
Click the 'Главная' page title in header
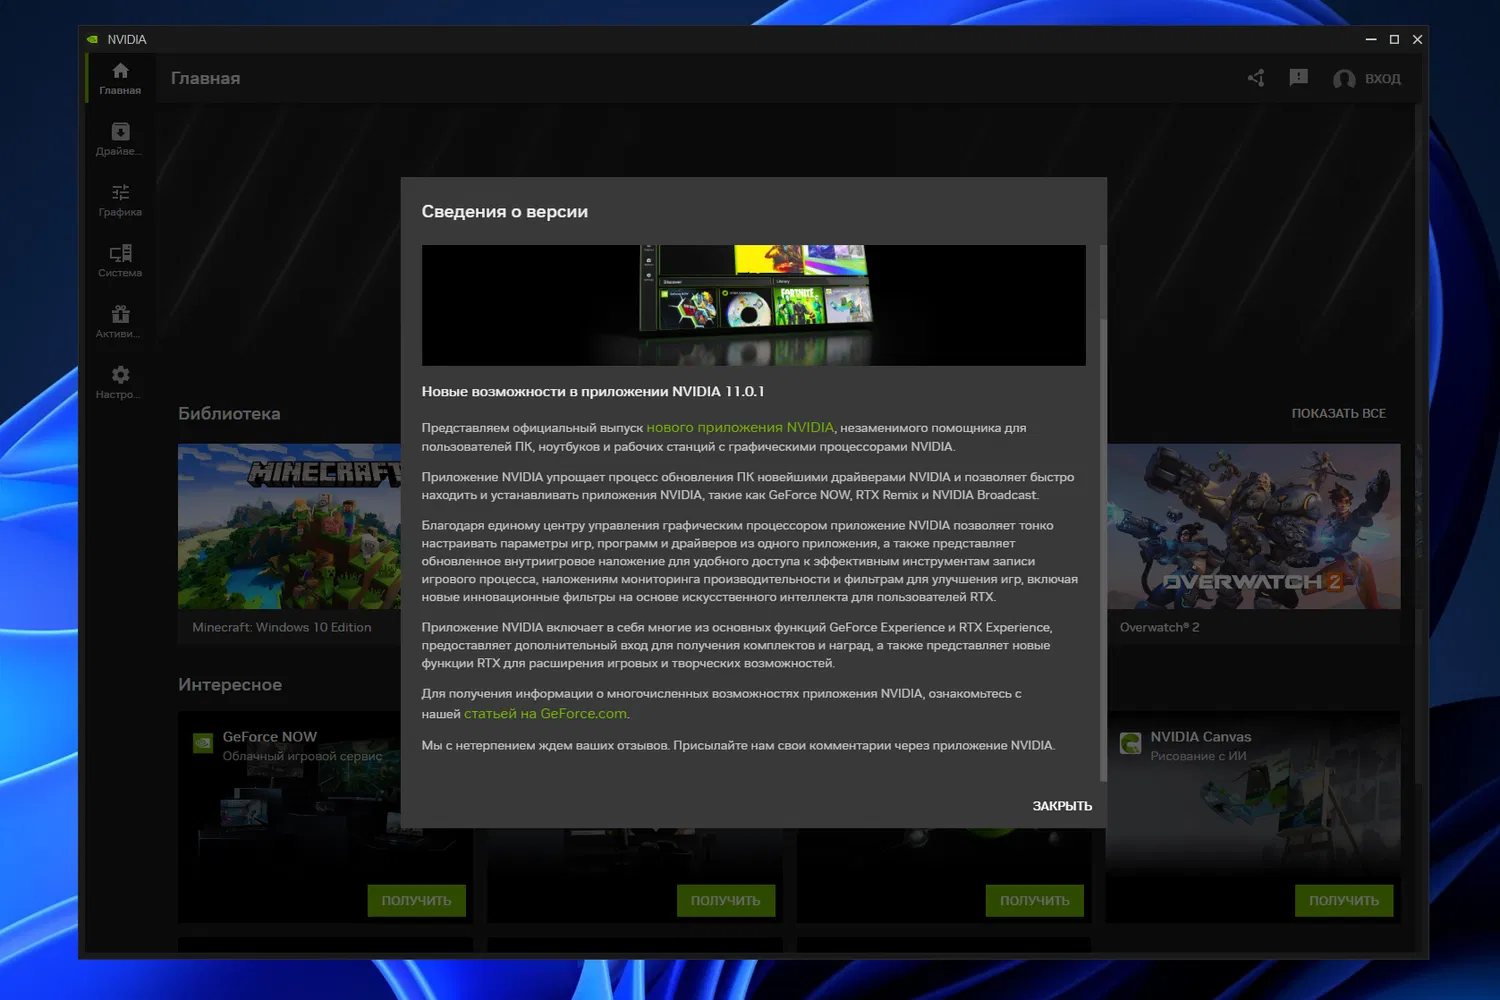[205, 79]
